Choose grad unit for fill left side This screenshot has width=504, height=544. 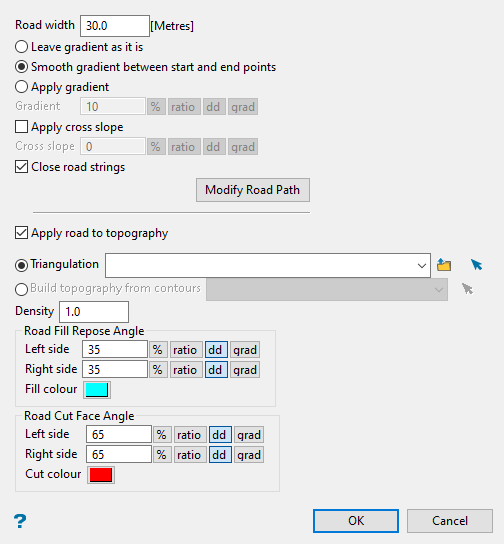(245, 349)
